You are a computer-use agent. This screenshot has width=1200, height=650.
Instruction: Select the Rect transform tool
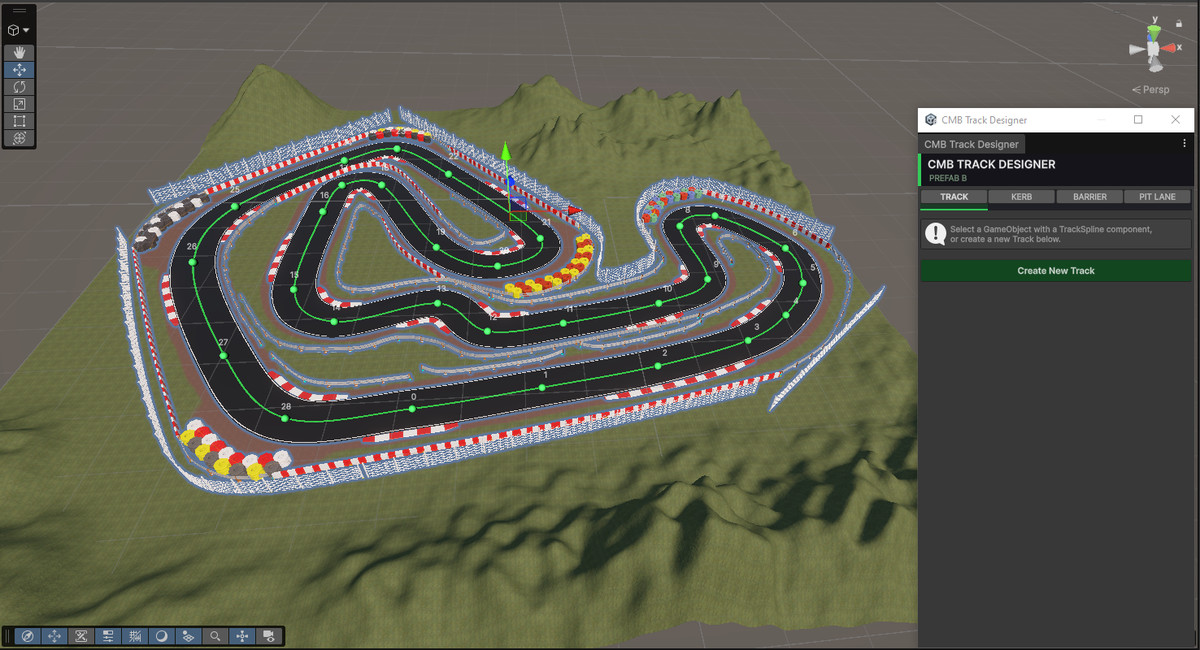point(20,121)
